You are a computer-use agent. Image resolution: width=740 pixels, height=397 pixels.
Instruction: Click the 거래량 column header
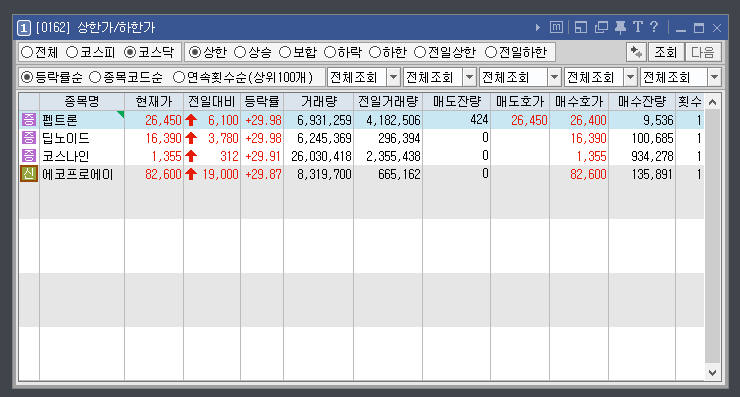click(319, 101)
